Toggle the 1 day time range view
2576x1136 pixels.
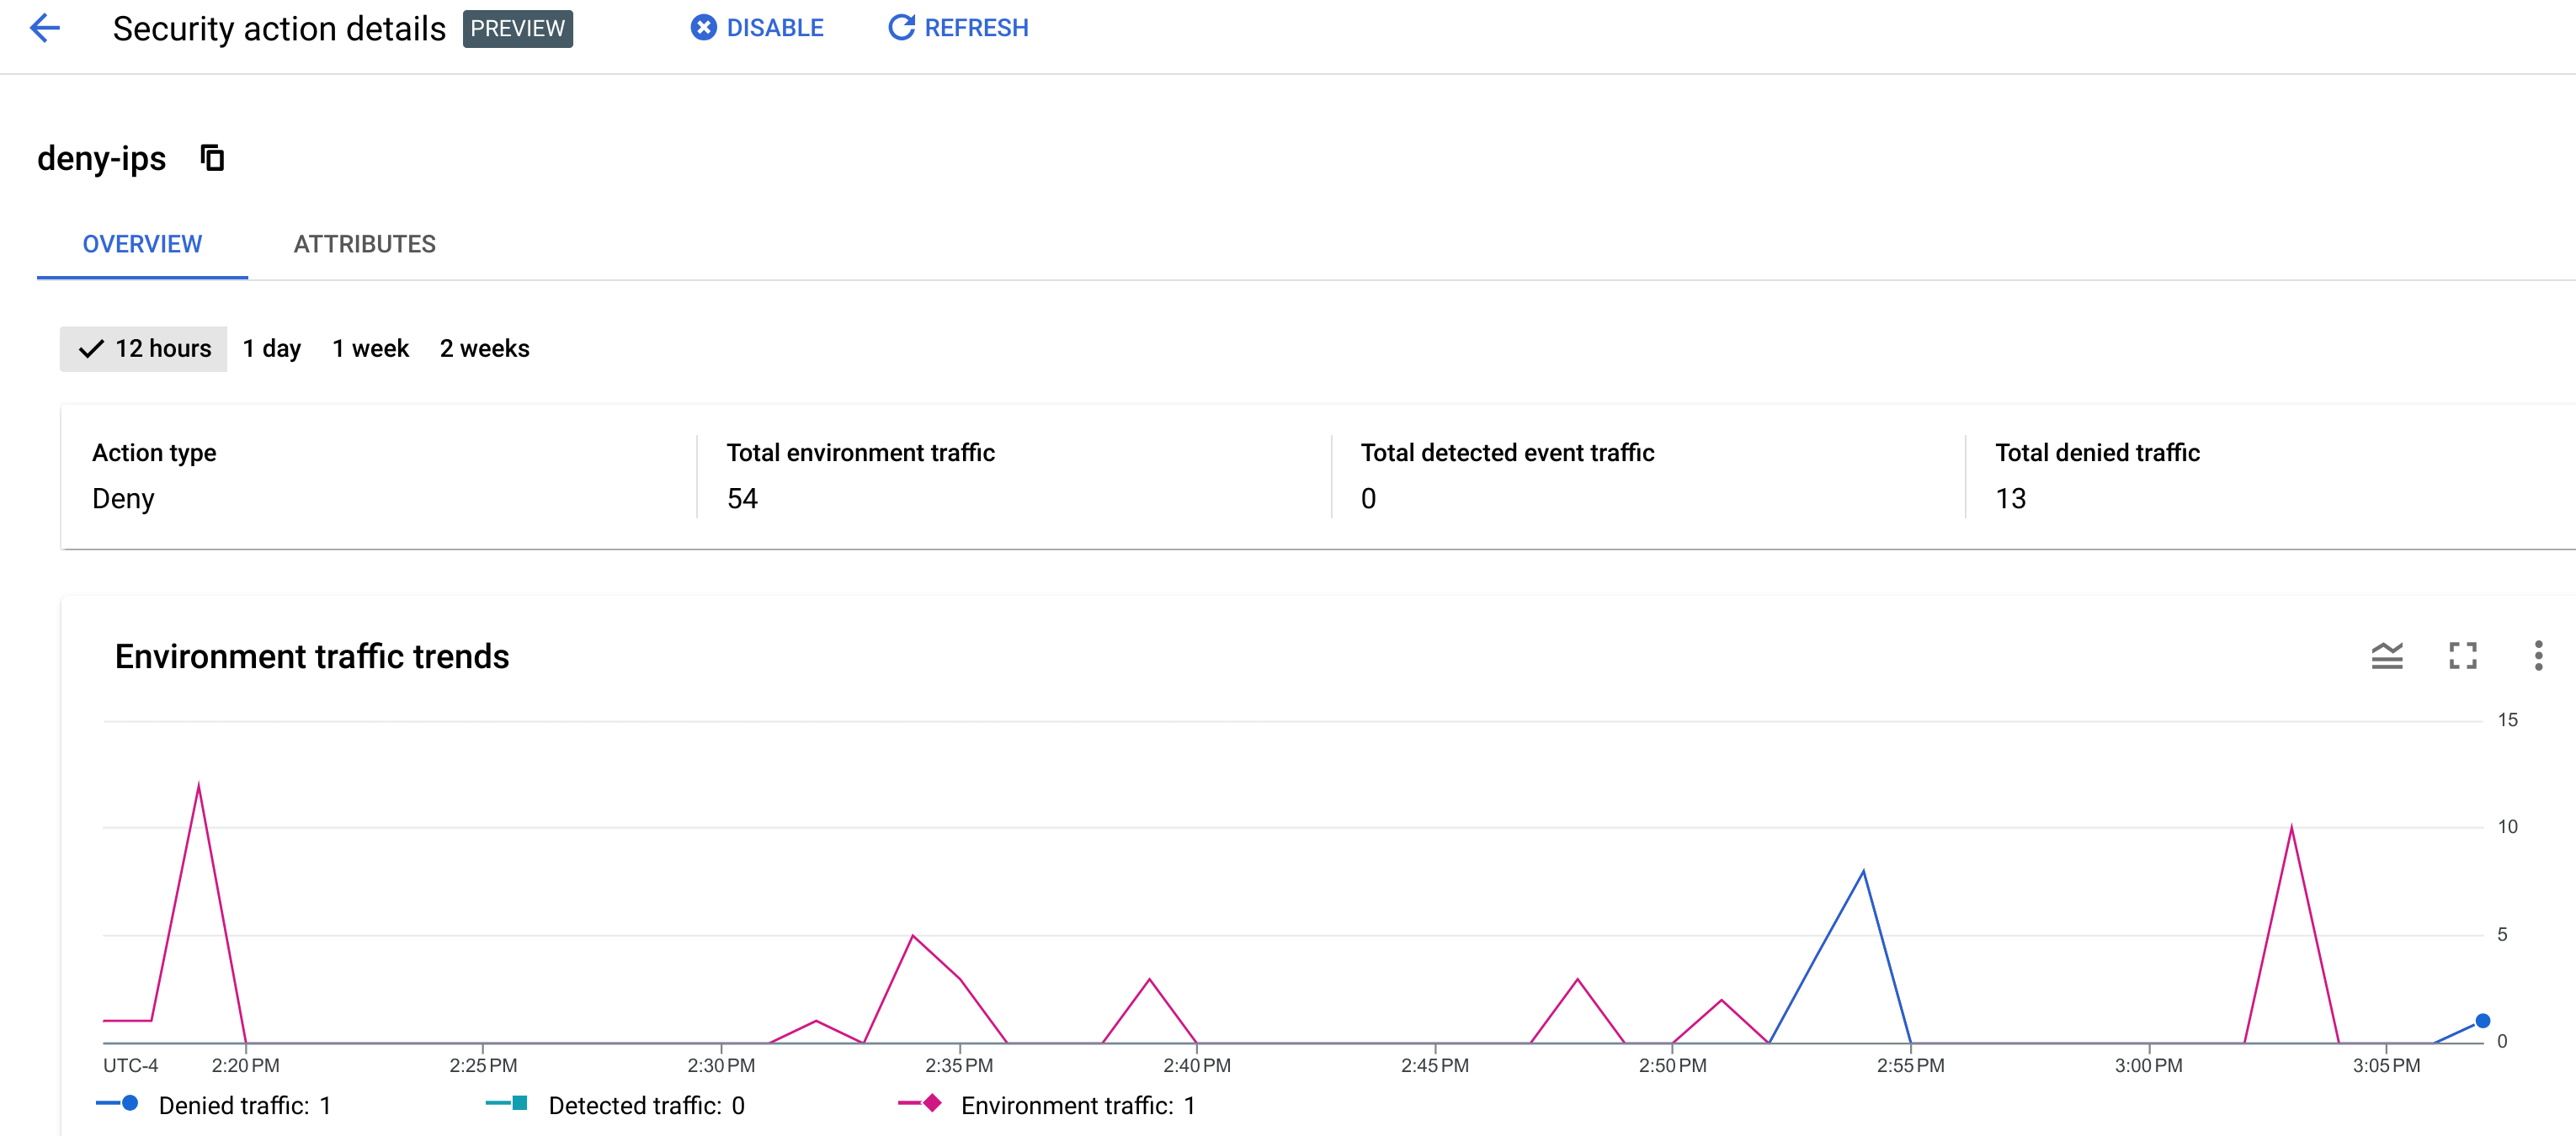click(x=271, y=348)
